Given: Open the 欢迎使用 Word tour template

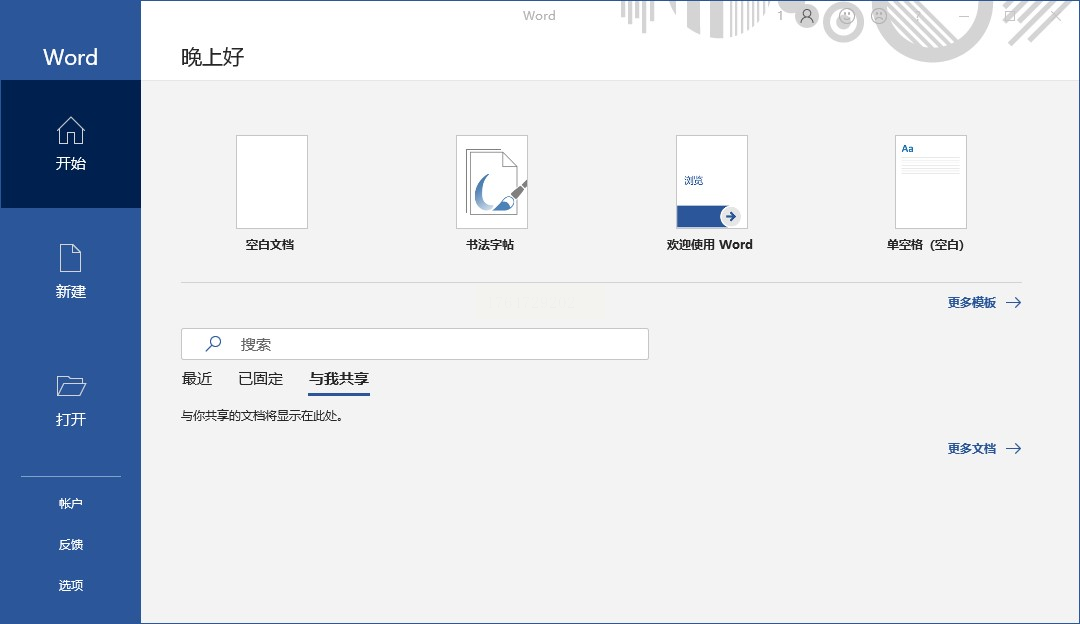Looking at the screenshot, I should pos(712,181).
